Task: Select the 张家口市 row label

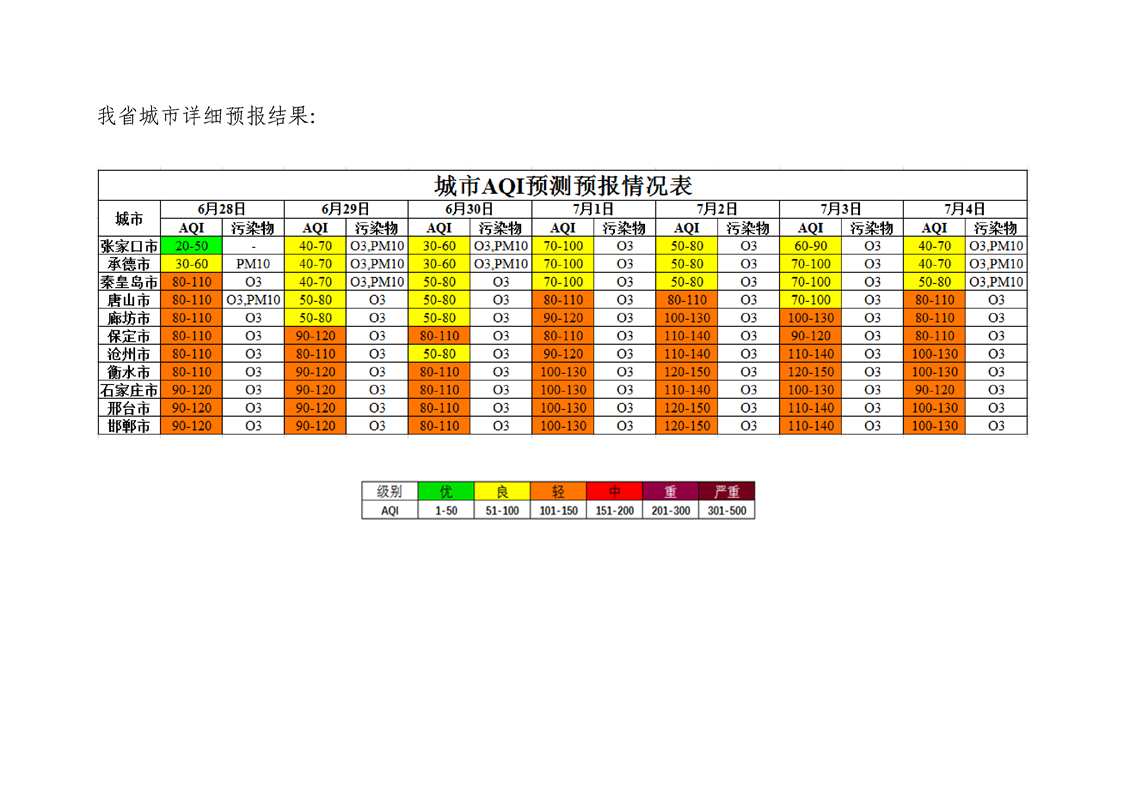Action: tap(129, 246)
